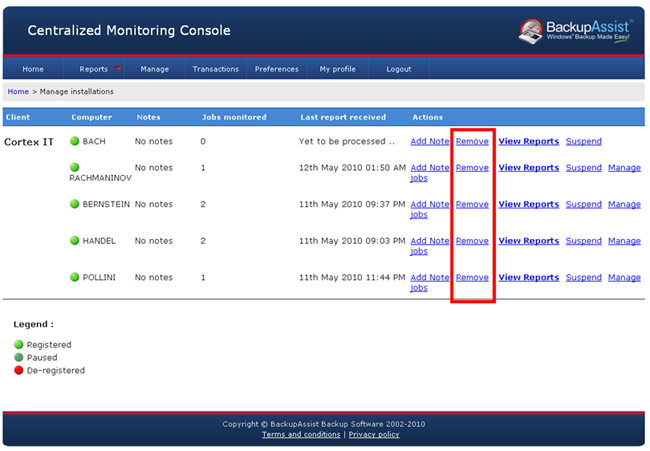Click the Registered legend green icon
The width and height of the screenshot is (650, 451).
[19, 344]
